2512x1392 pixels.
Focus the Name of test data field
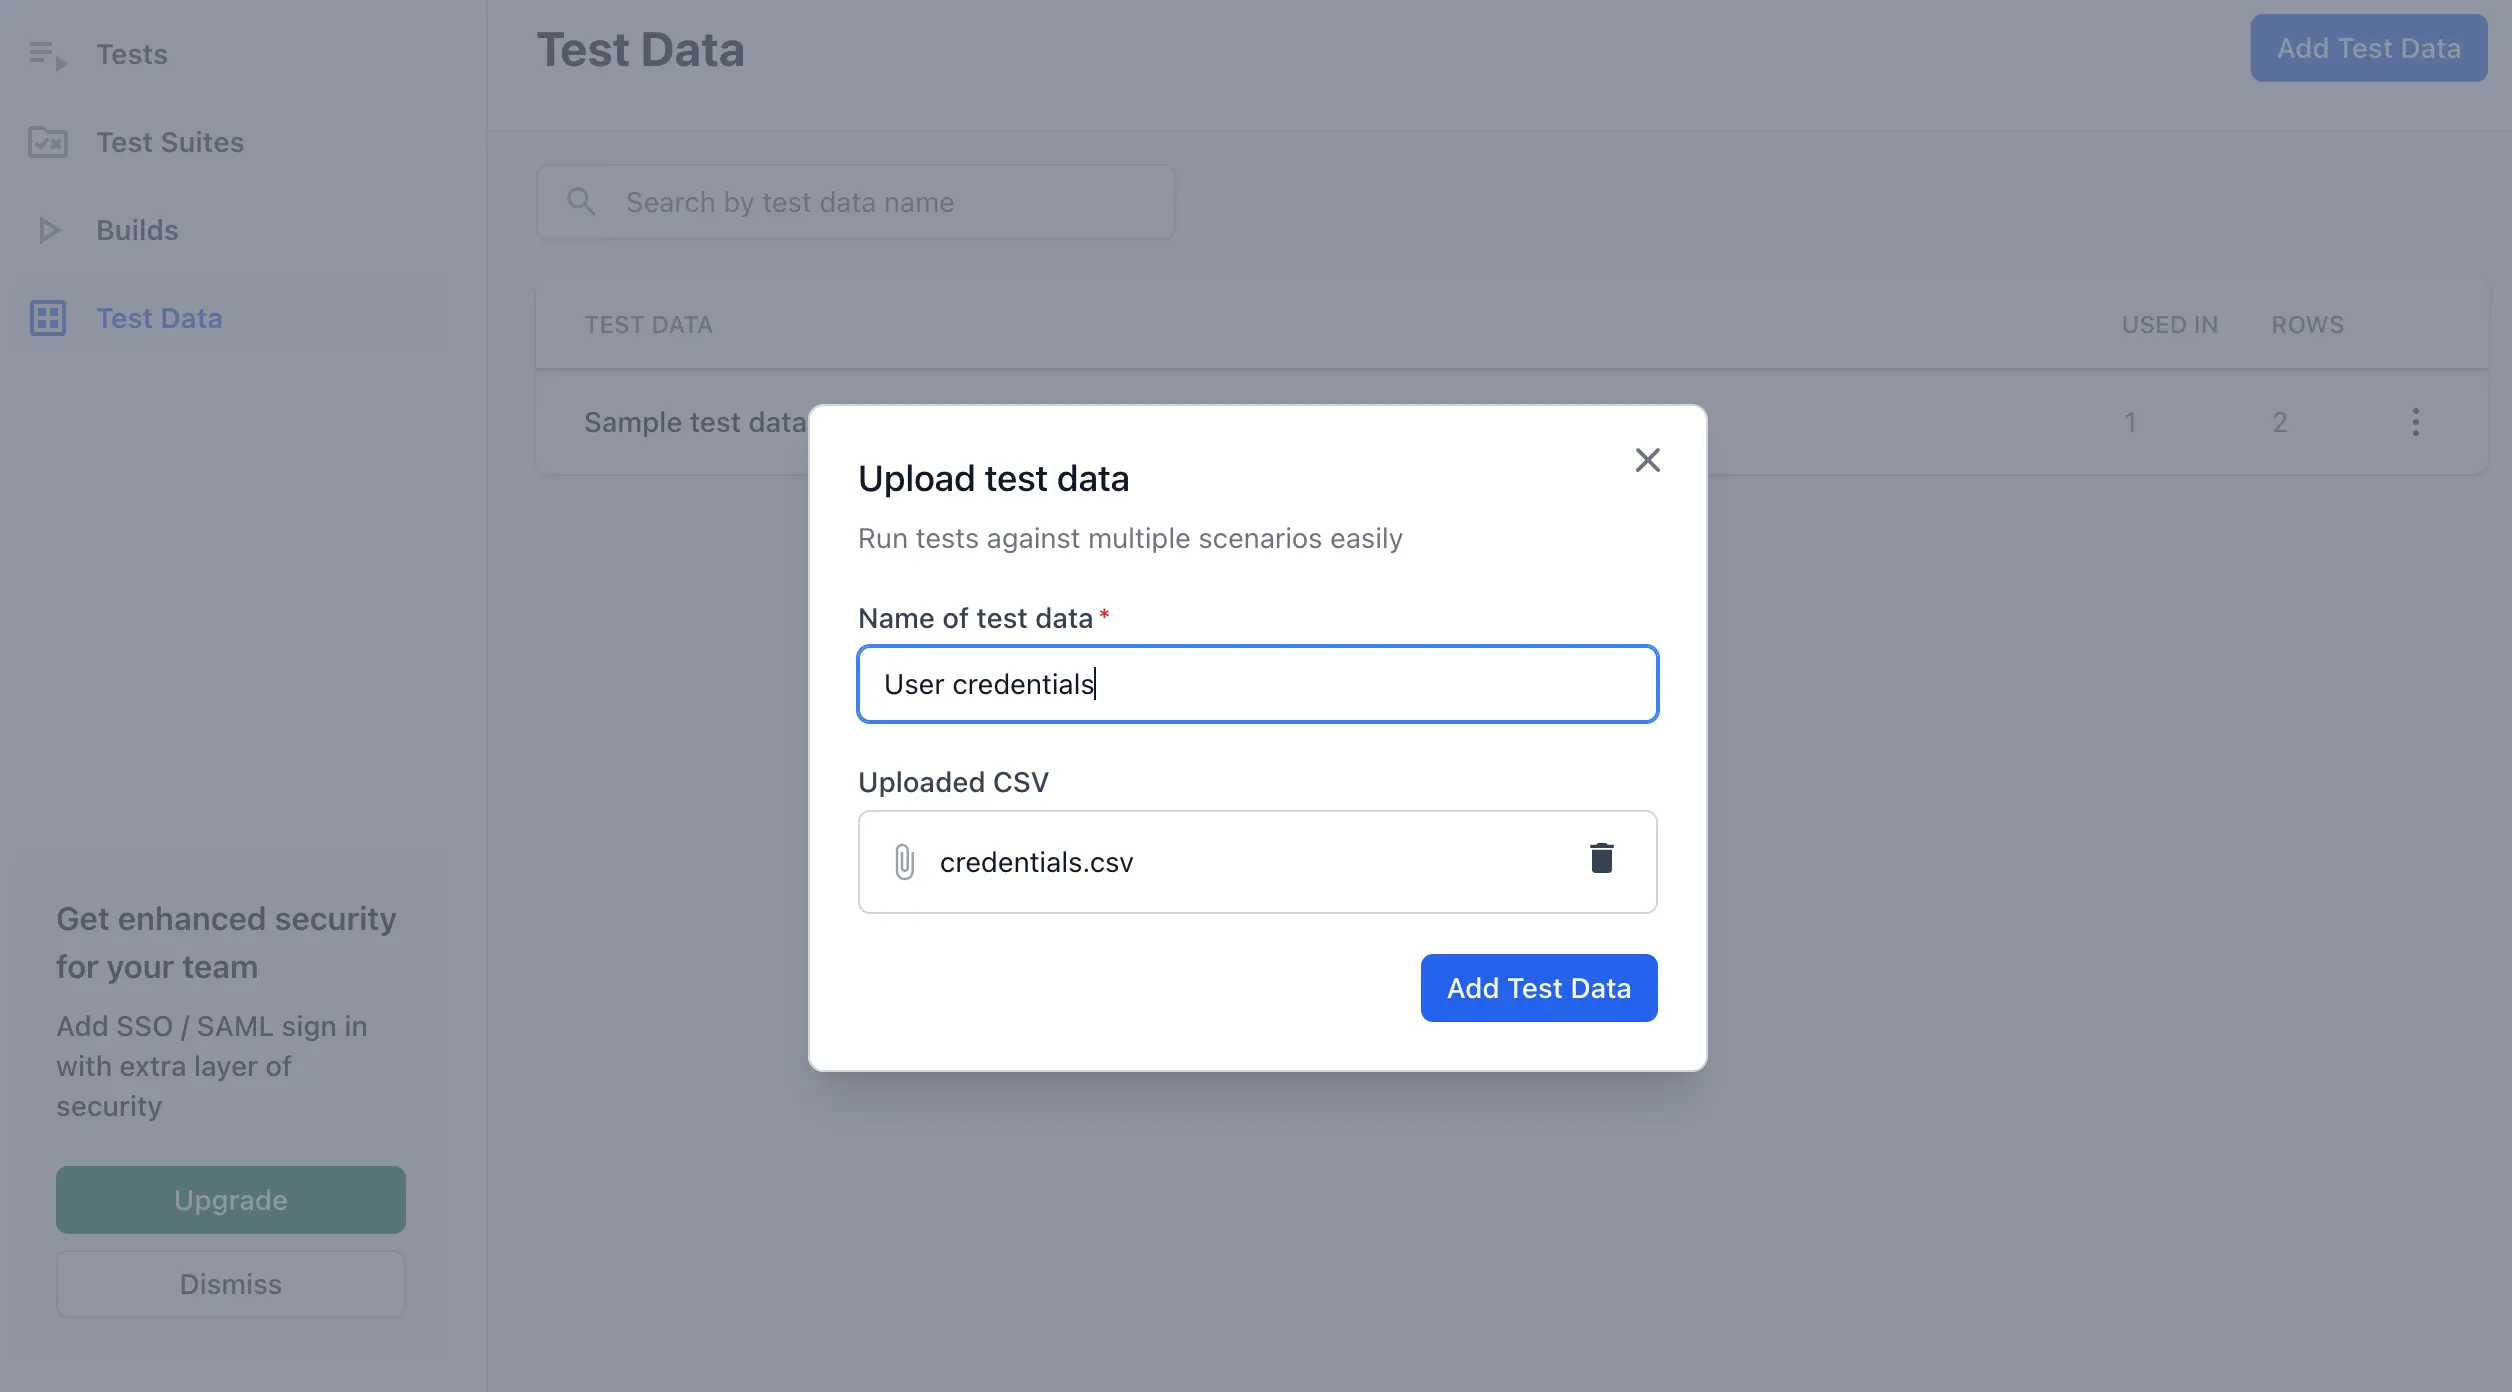coord(1257,684)
